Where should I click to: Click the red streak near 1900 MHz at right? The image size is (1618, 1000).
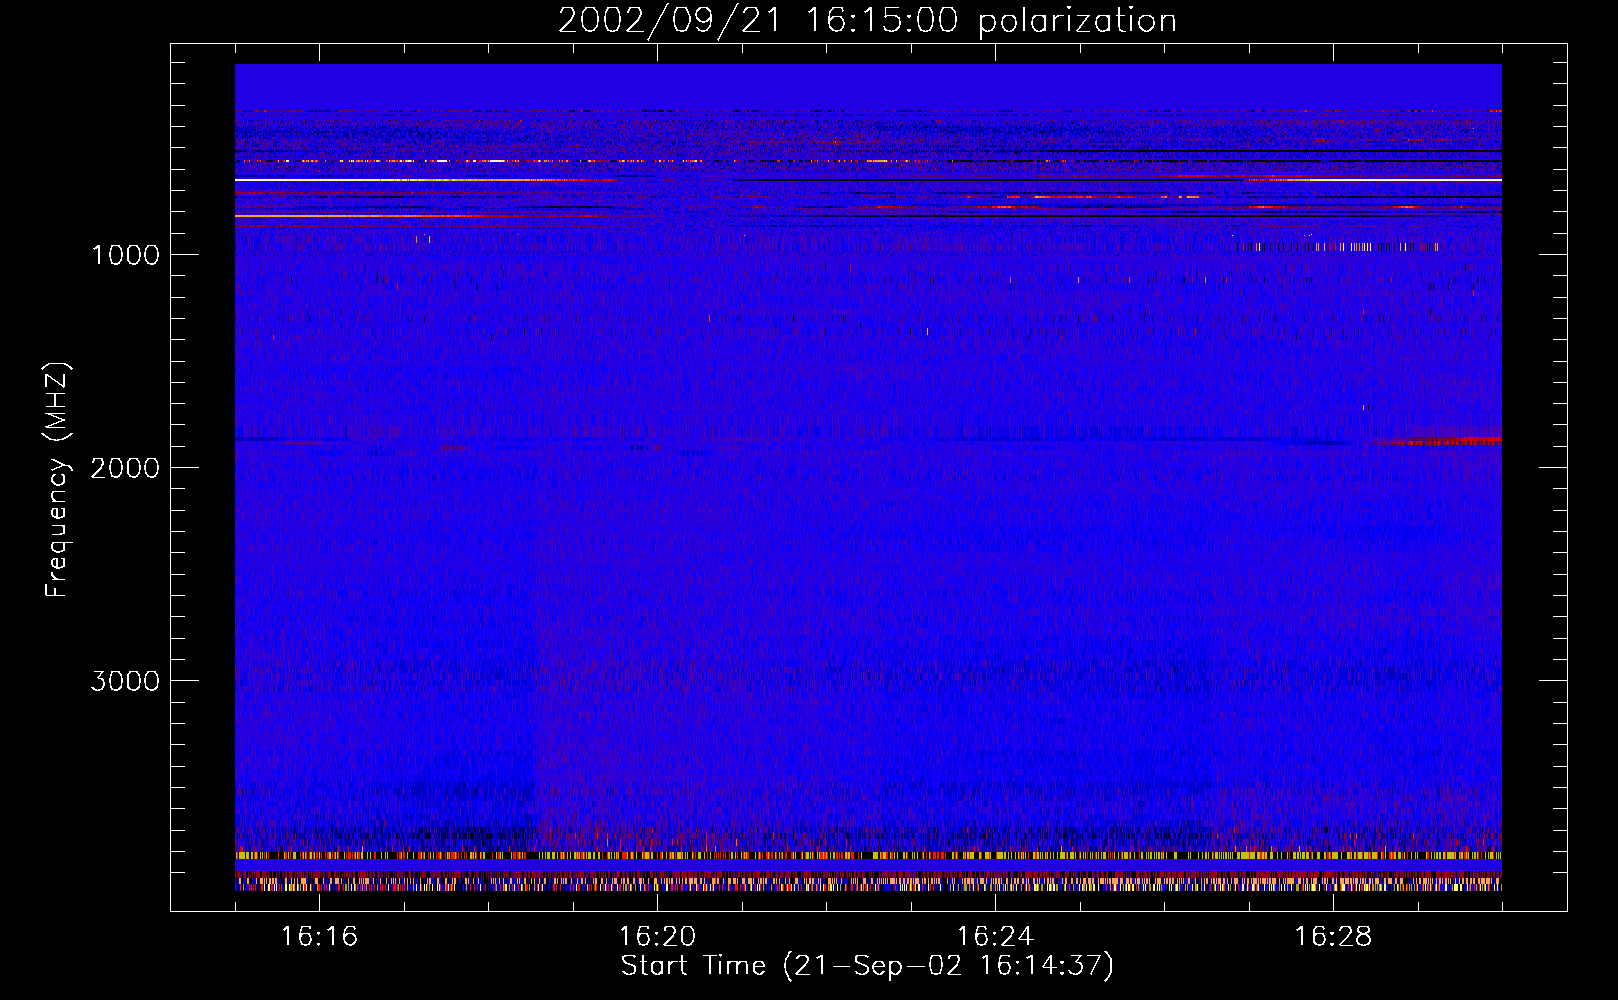click(x=1440, y=441)
